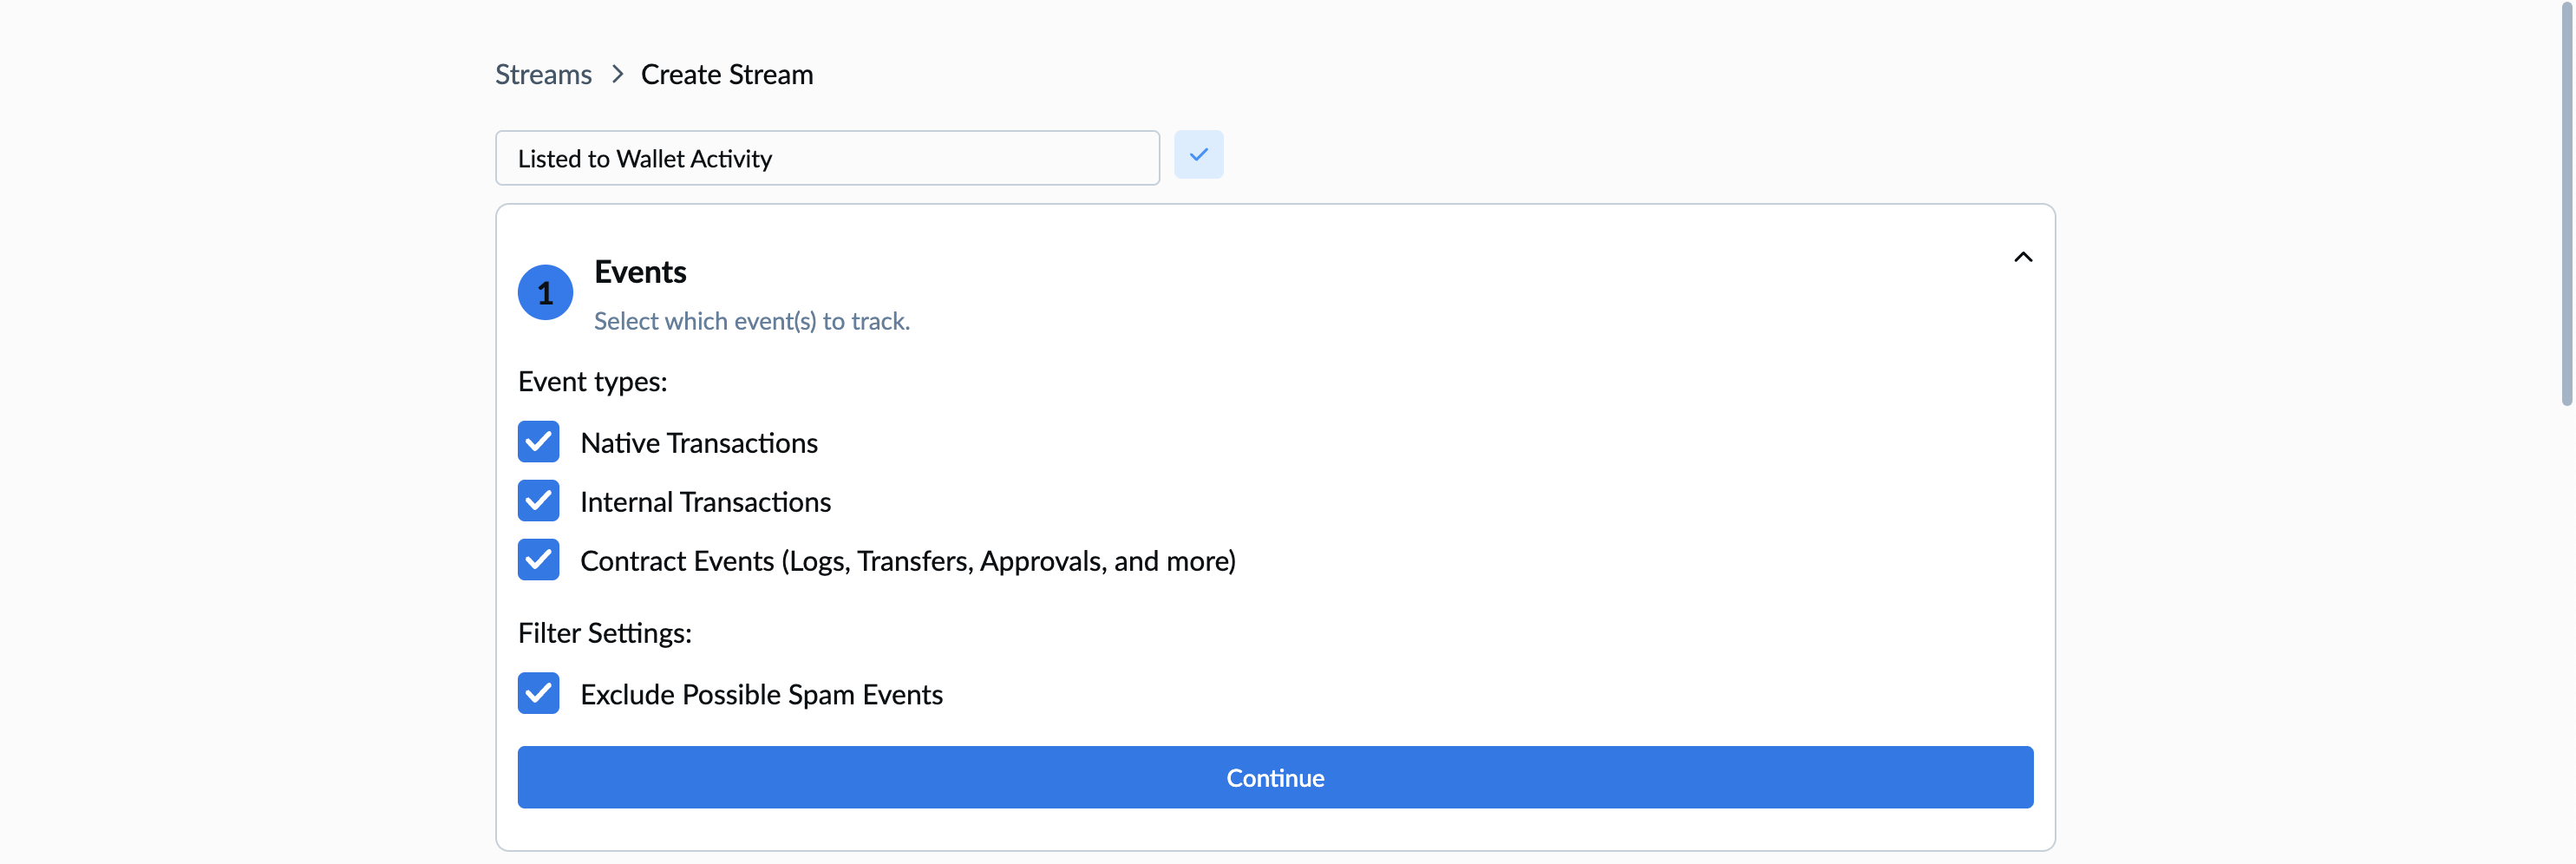Viewport: 2576px width, 864px height.
Task: Click the Create Stream breadcrumb title
Action: 726,75
